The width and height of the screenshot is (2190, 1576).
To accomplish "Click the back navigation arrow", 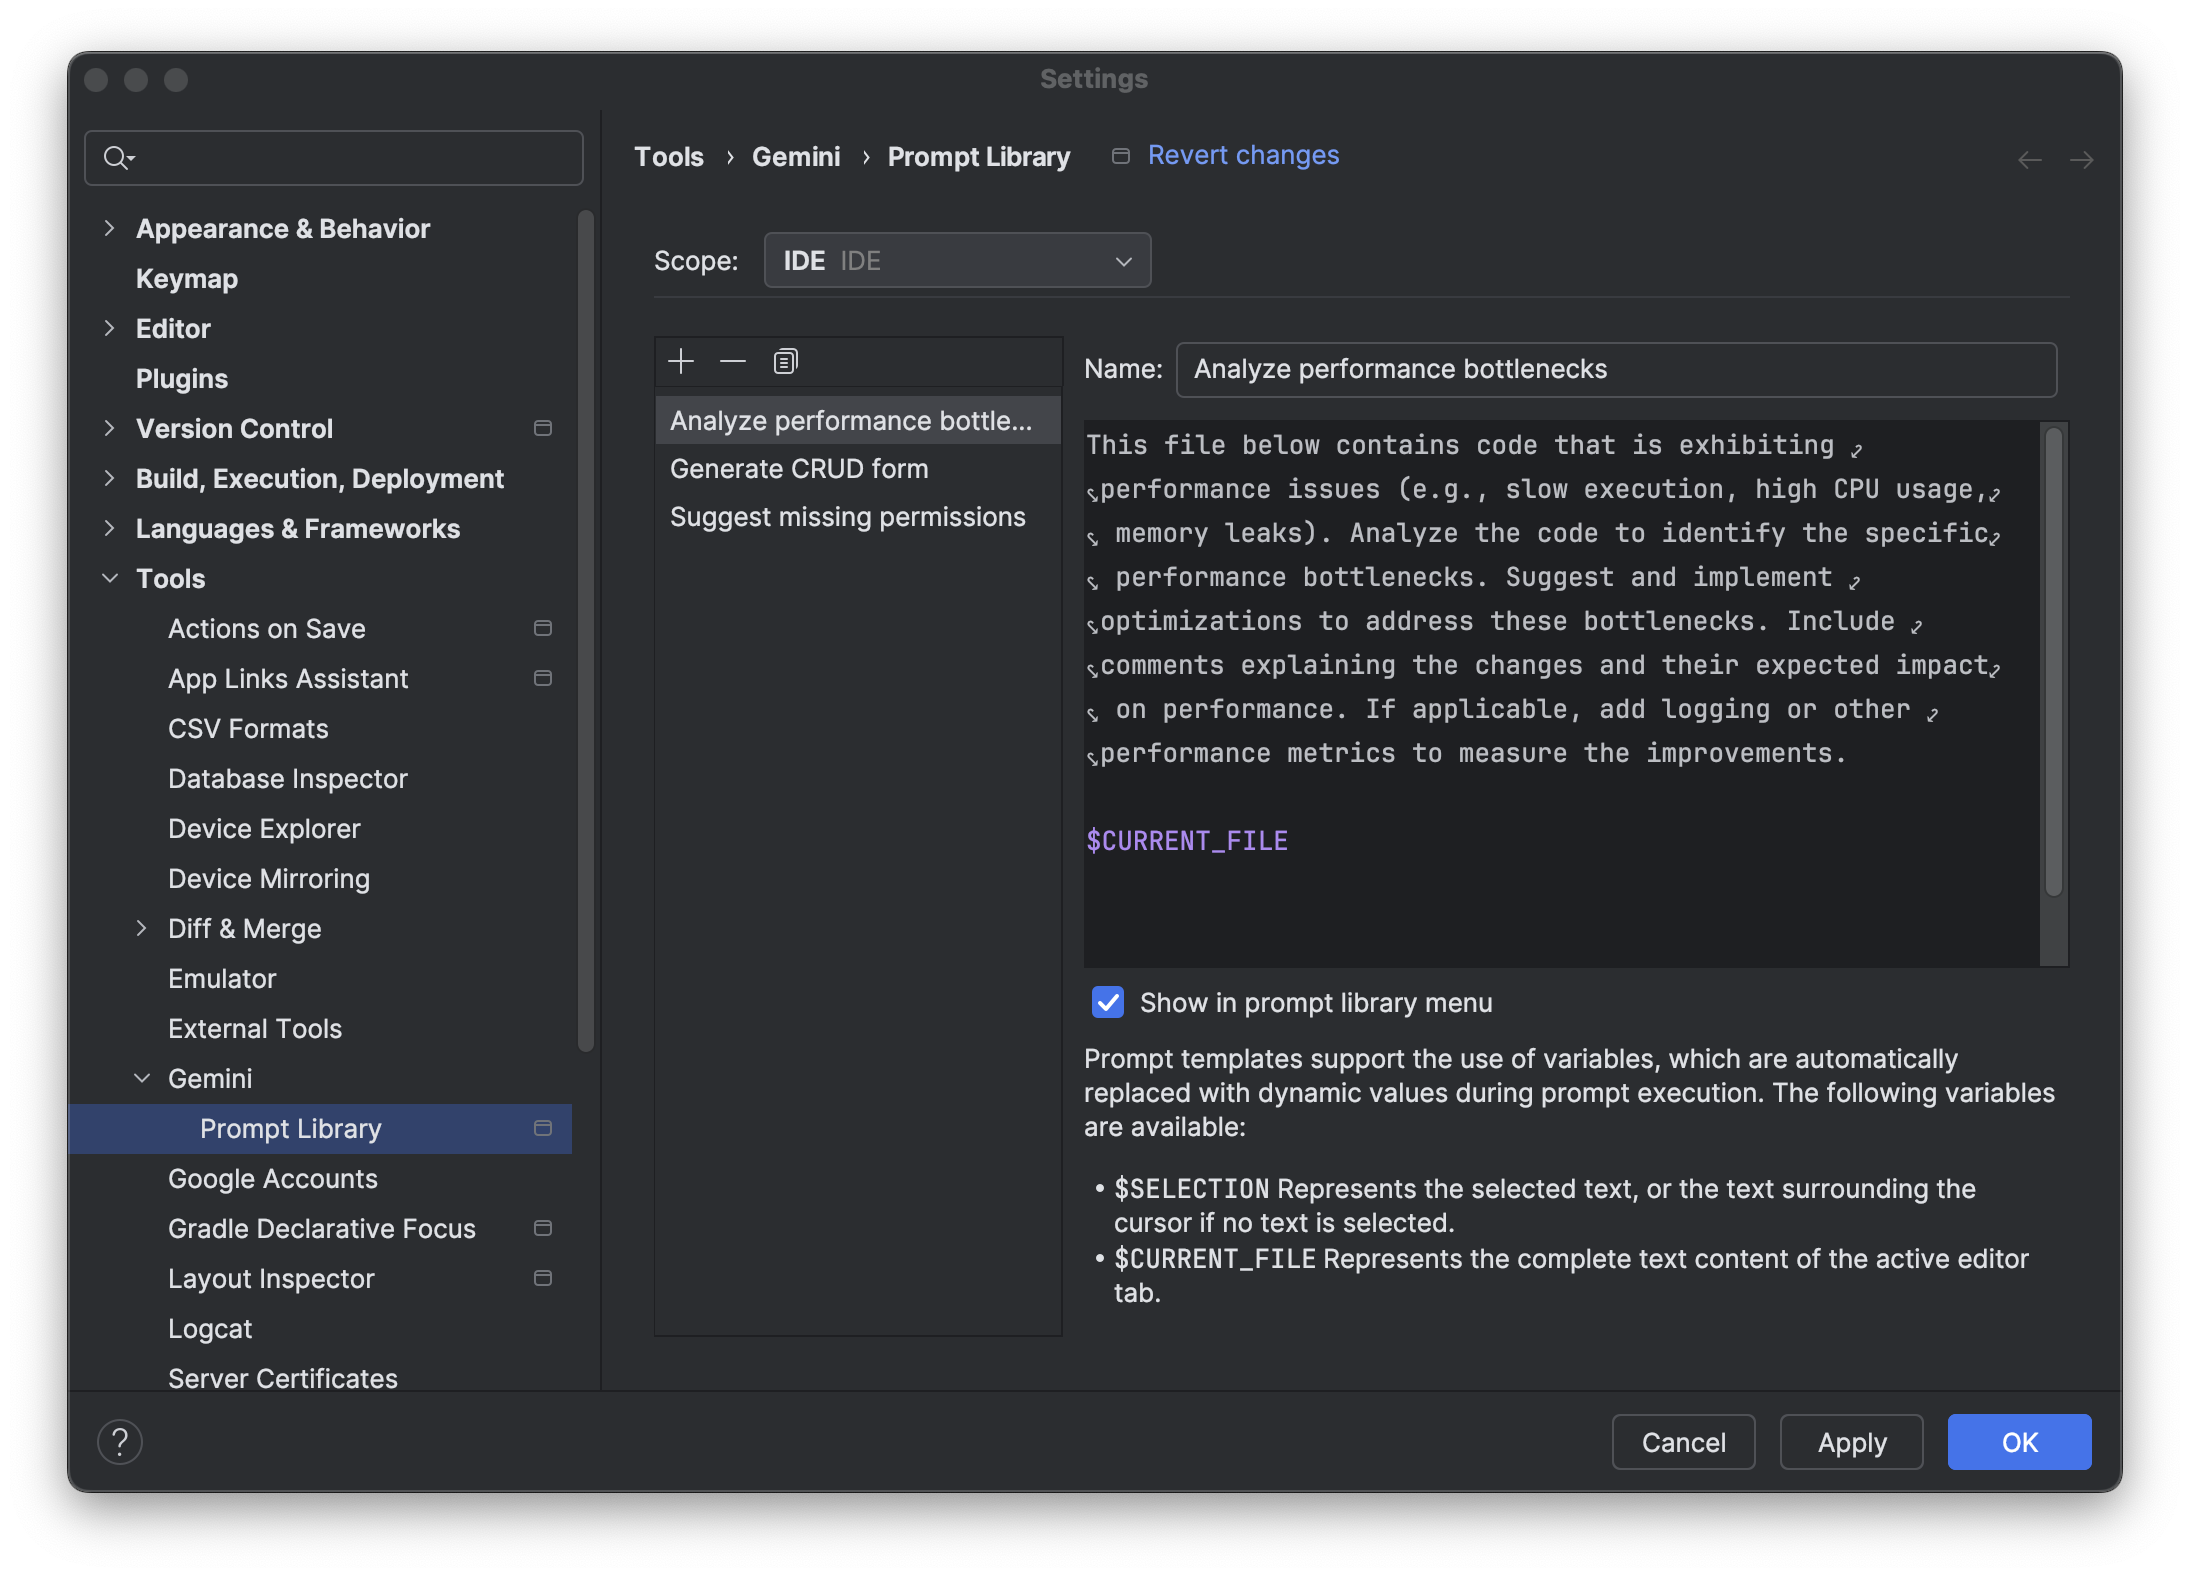I will pyautogui.click(x=2030, y=159).
